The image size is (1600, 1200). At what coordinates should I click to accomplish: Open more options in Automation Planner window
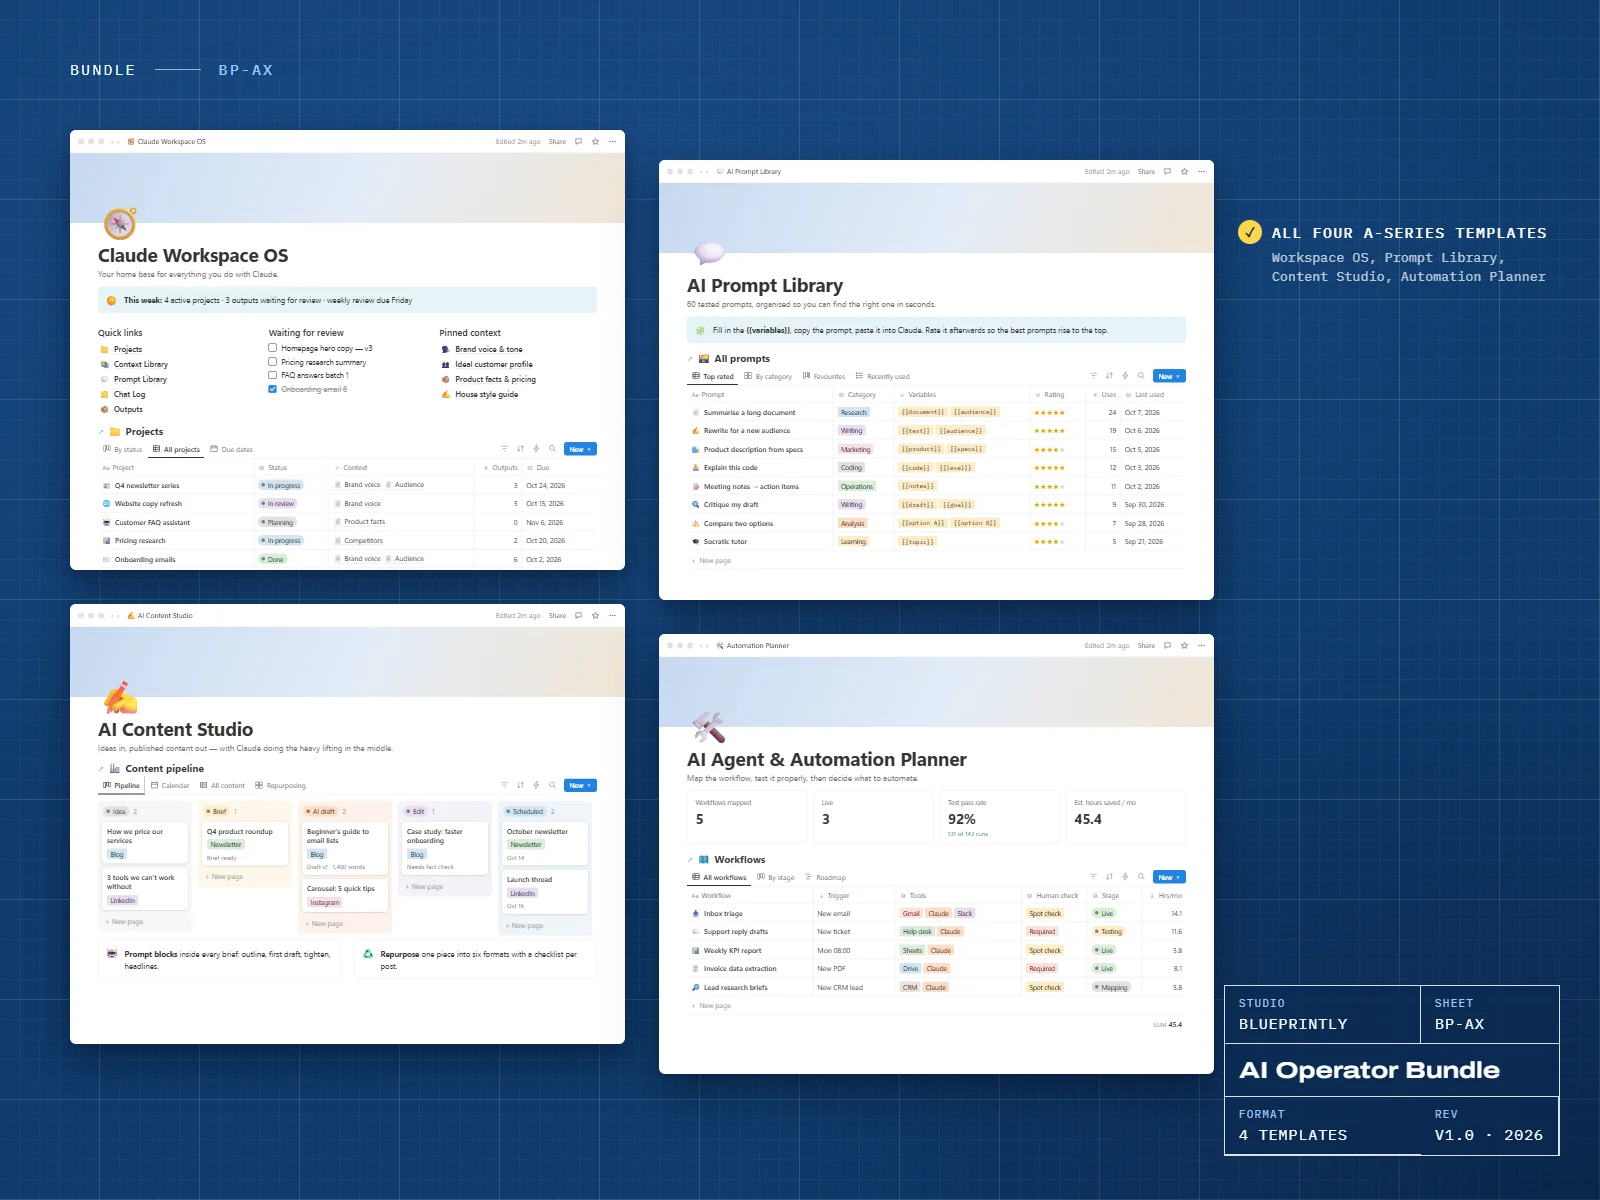[1201, 646]
